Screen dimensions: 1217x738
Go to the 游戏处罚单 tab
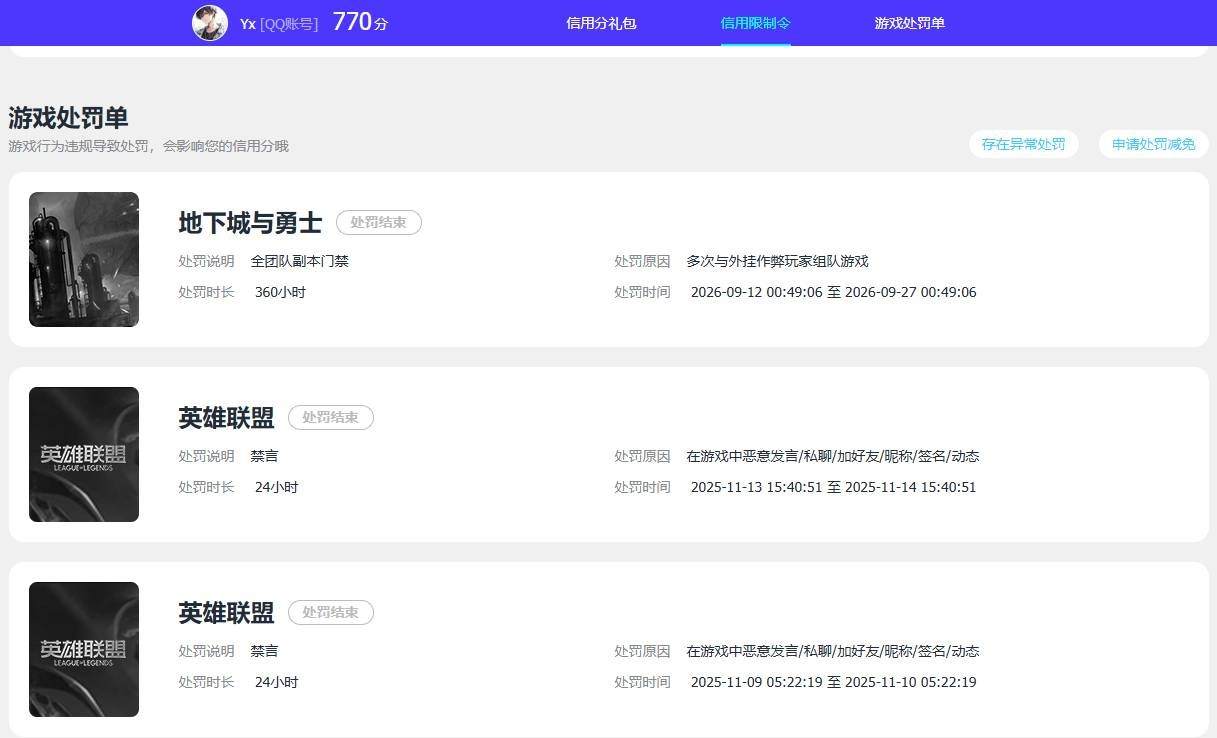tap(909, 23)
